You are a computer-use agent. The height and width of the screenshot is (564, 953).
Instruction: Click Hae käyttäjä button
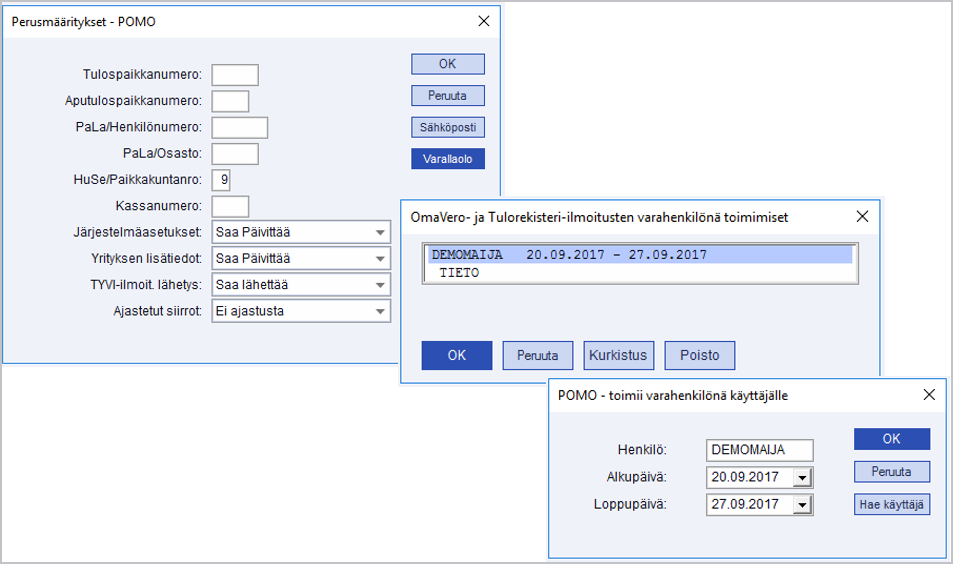point(892,505)
